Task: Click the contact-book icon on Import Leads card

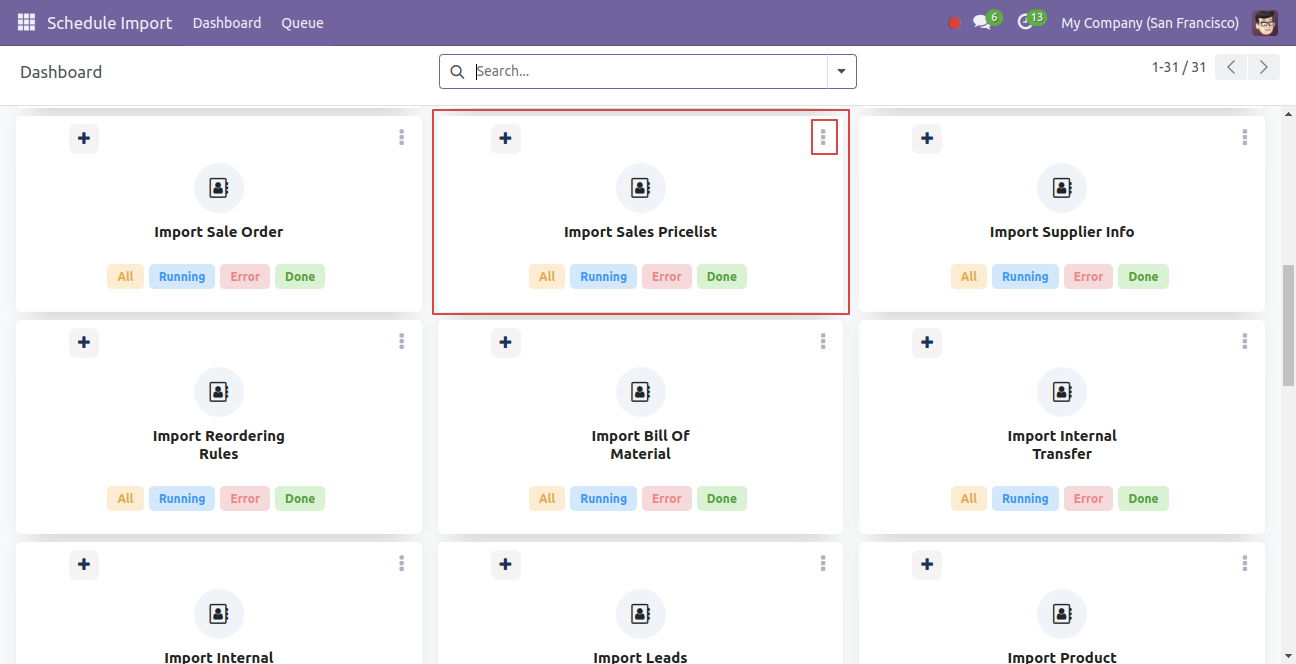Action: (641, 614)
